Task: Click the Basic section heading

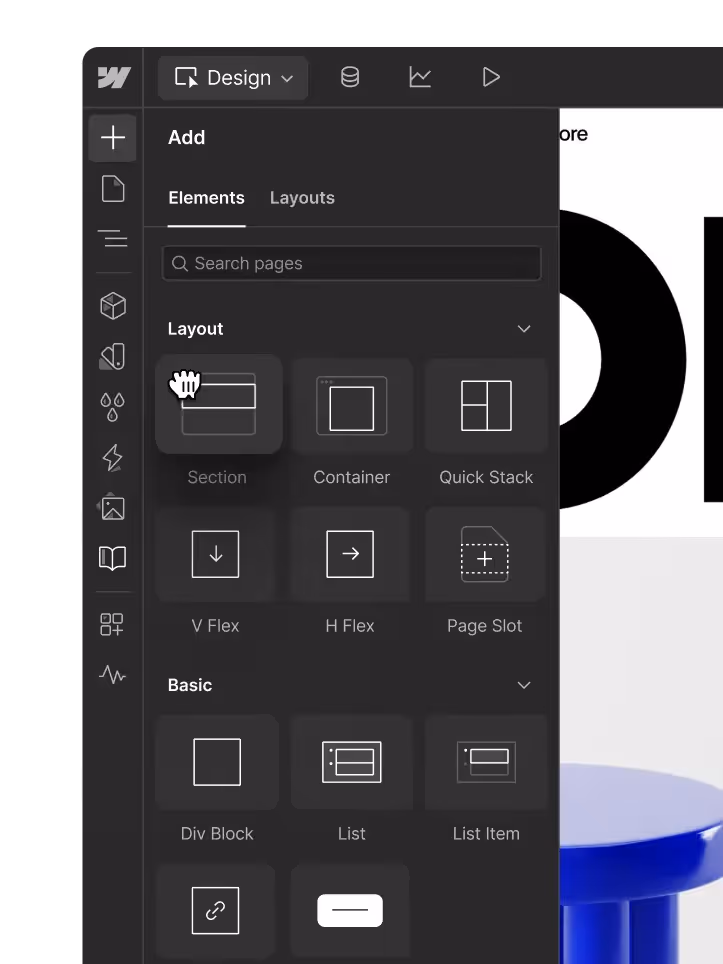Action: pos(190,685)
